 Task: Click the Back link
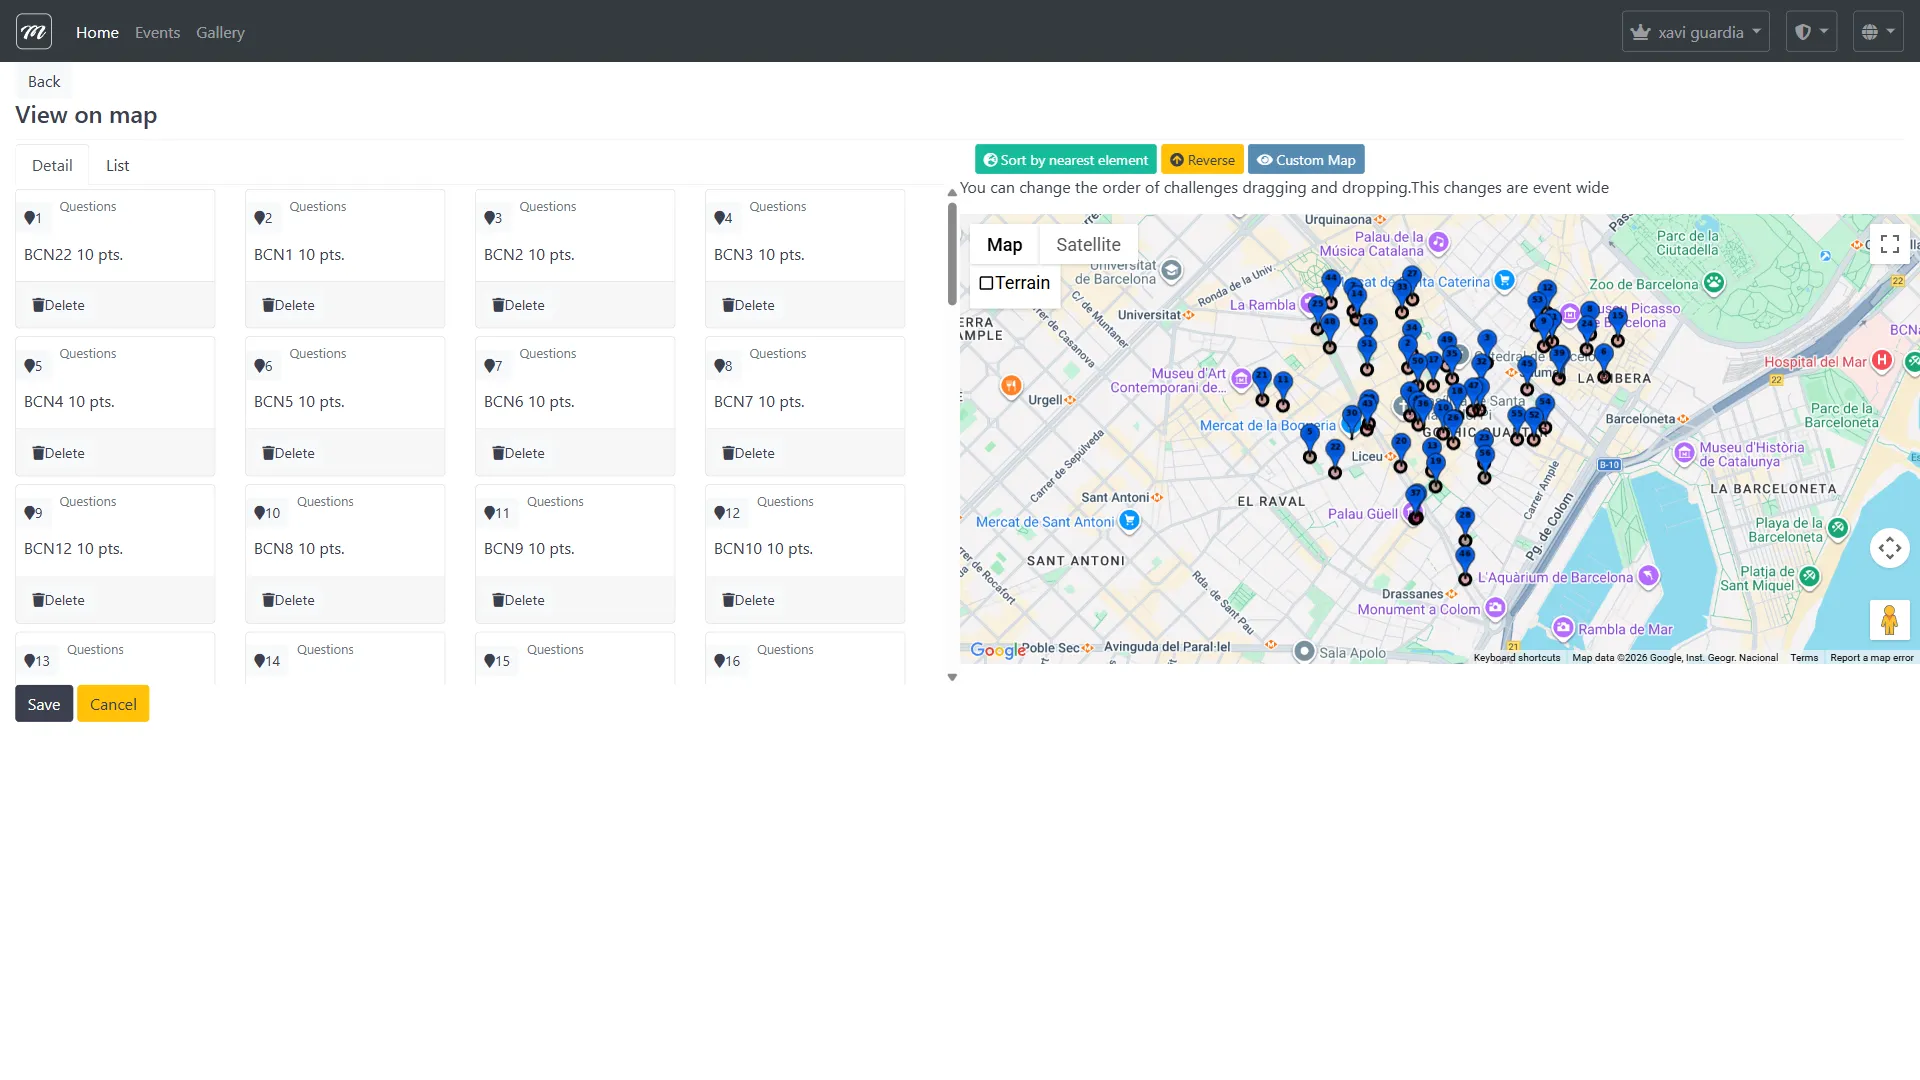[x=44, y=82]
